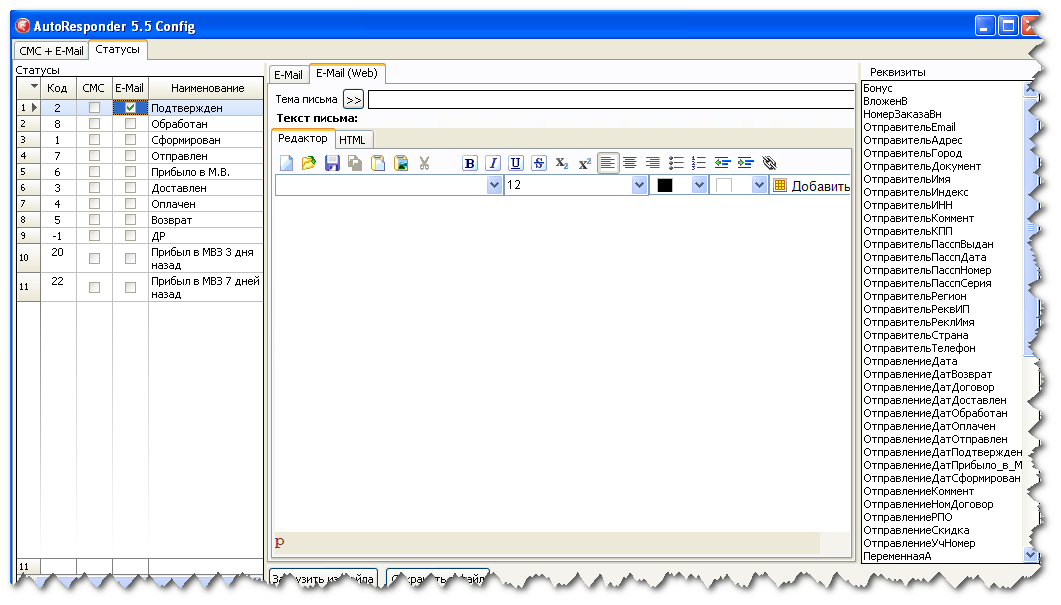Image resolution: width=1061 pixels, height=605 pixels.
Task: Click the Загрузить из файла button
Action: [x=323, y=579]
